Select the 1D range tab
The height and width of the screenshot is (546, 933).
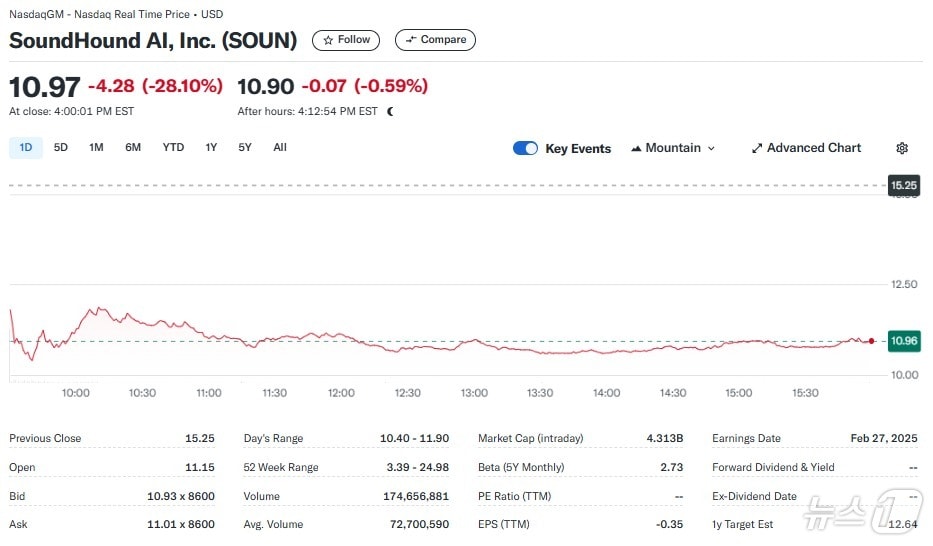26,148
